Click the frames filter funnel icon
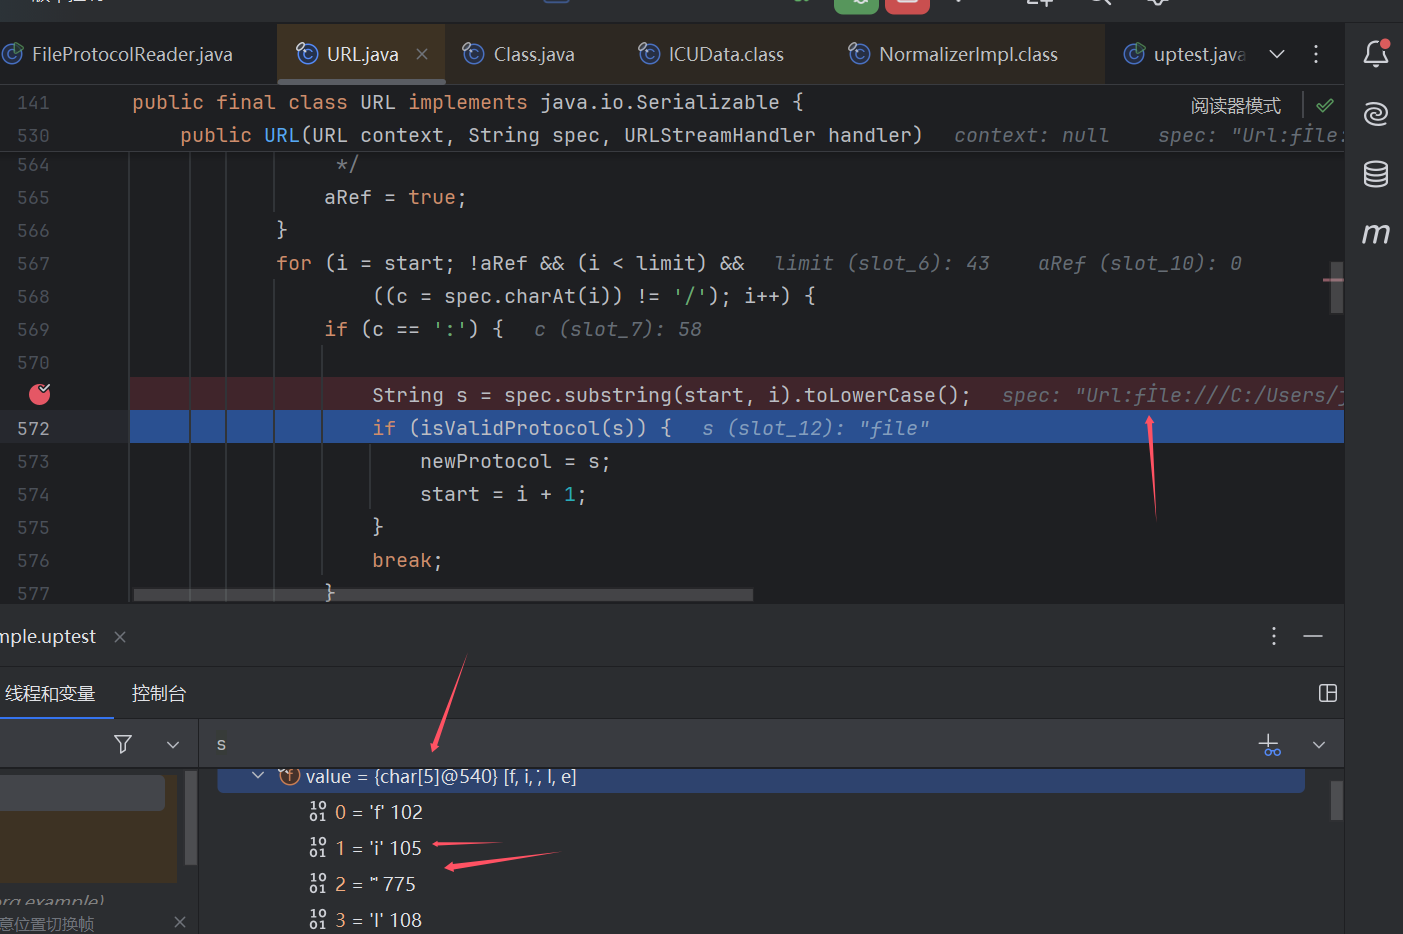This screenshot has width=1403, height=934. click(x=123, y=744)
